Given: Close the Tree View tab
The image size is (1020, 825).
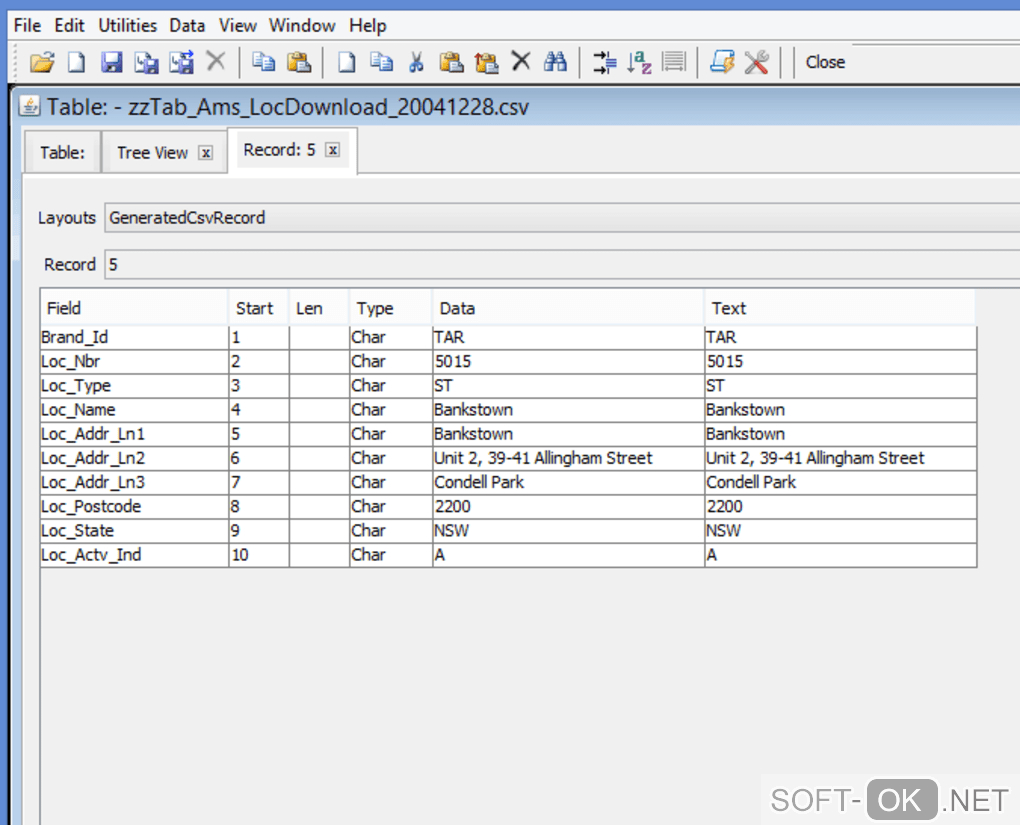Looking at the screenshot, I should point(206,153).
